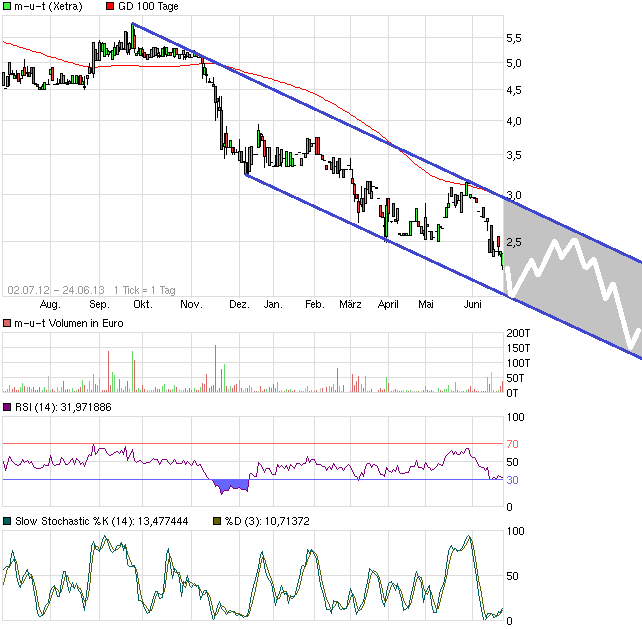Image resolution: width=642 pixels, height=629 pixels.
Task: Click the red GD 100 Tage legend swatch
Action: [109, 7]
